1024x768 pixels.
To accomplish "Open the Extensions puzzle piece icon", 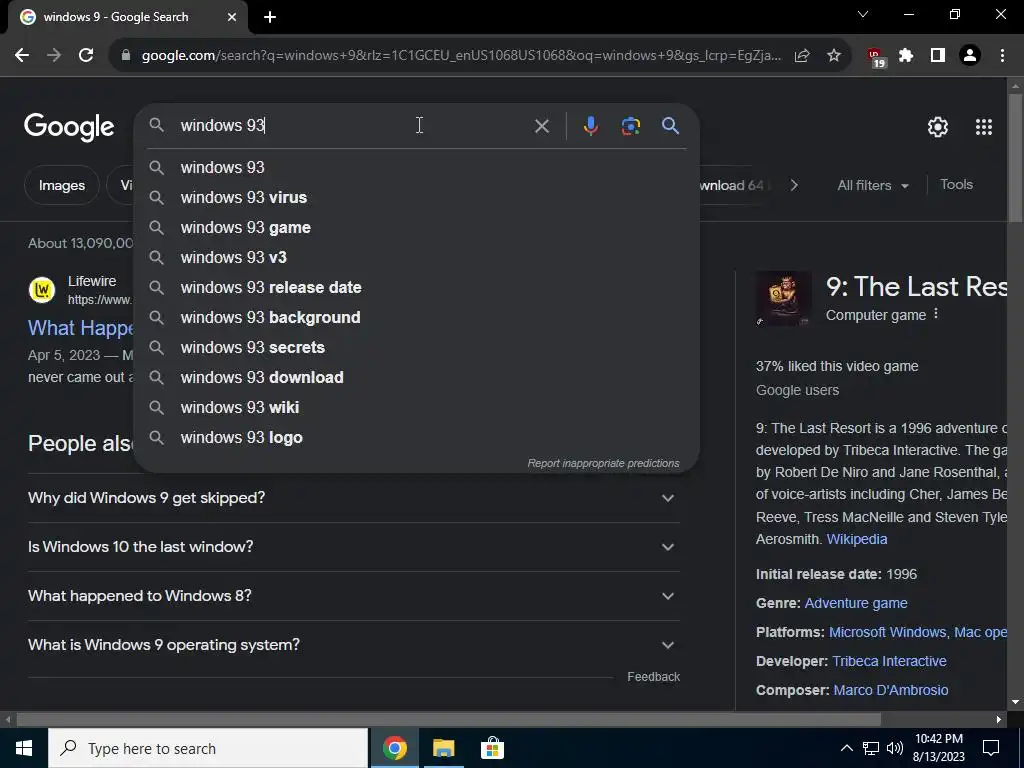I will (906, 56).
